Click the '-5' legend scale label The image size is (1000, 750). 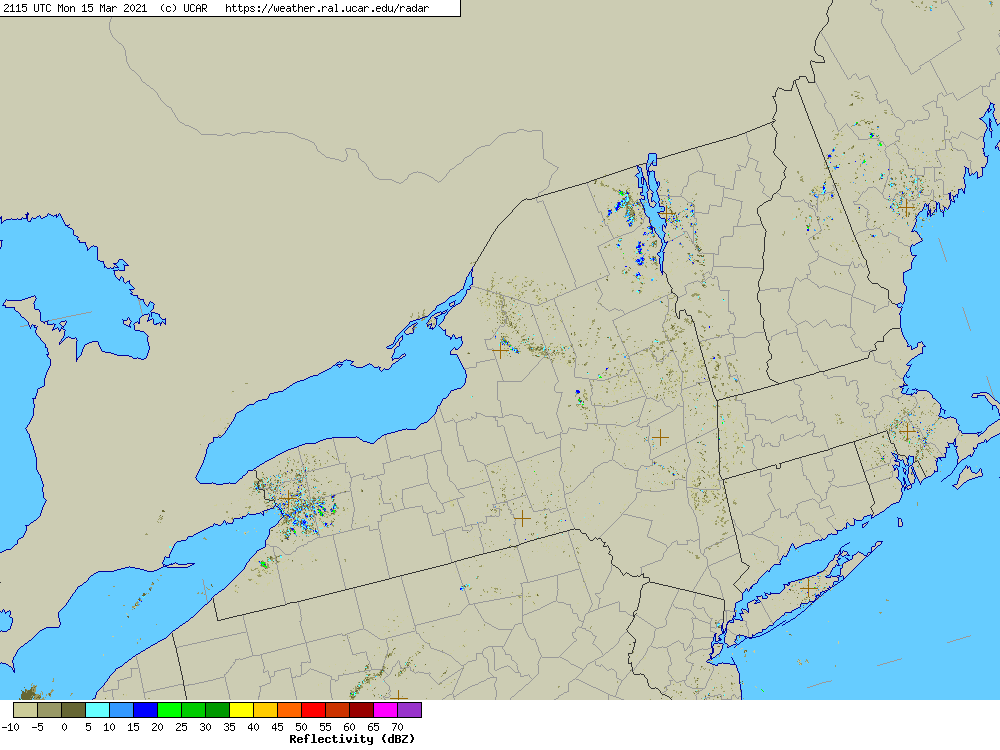(38, 727)
